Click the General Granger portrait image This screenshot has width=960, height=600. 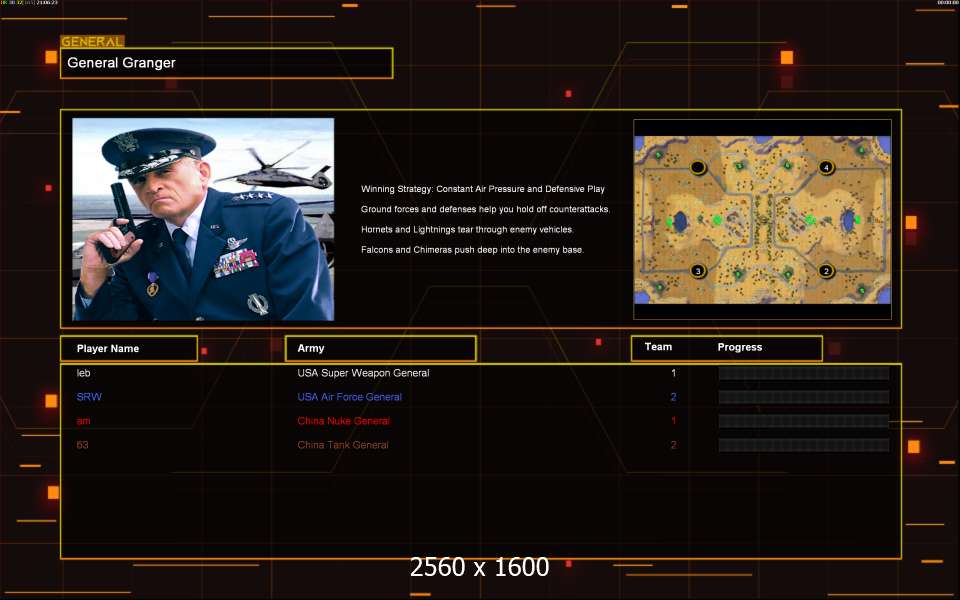point(203,219)
